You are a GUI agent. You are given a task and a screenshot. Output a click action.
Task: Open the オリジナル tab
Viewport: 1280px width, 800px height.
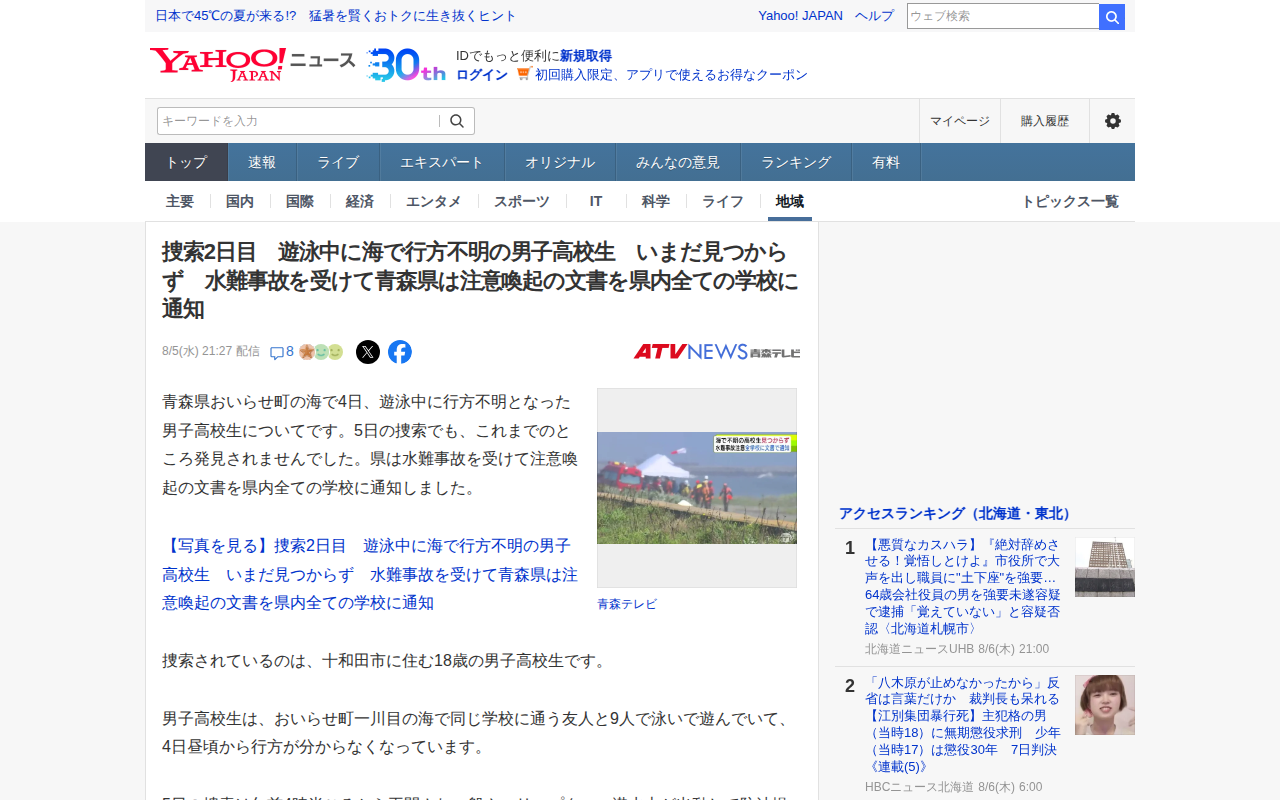click(x=560, y=162)
